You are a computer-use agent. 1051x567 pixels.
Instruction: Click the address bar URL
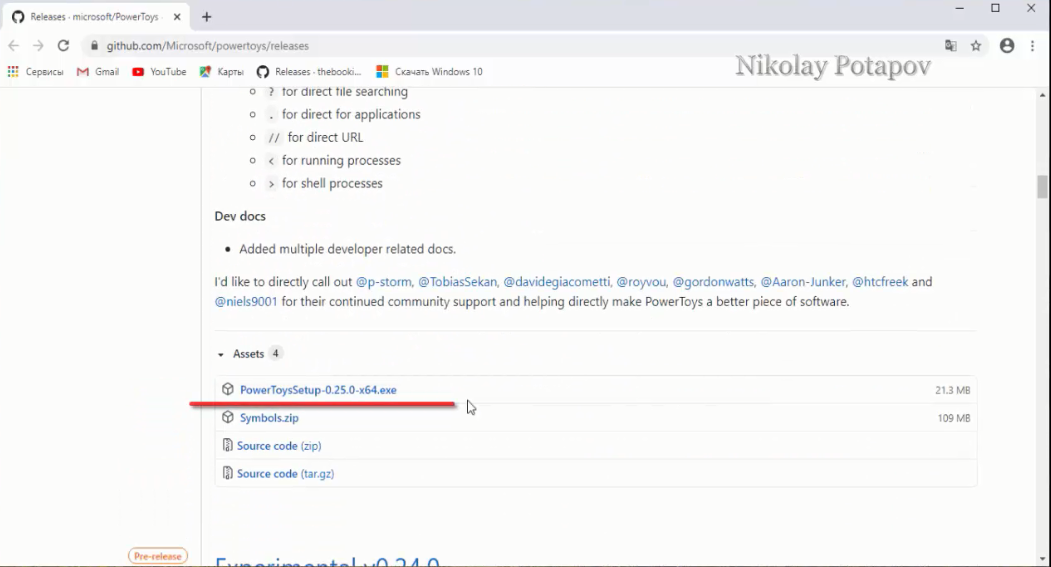coord(208,46)
